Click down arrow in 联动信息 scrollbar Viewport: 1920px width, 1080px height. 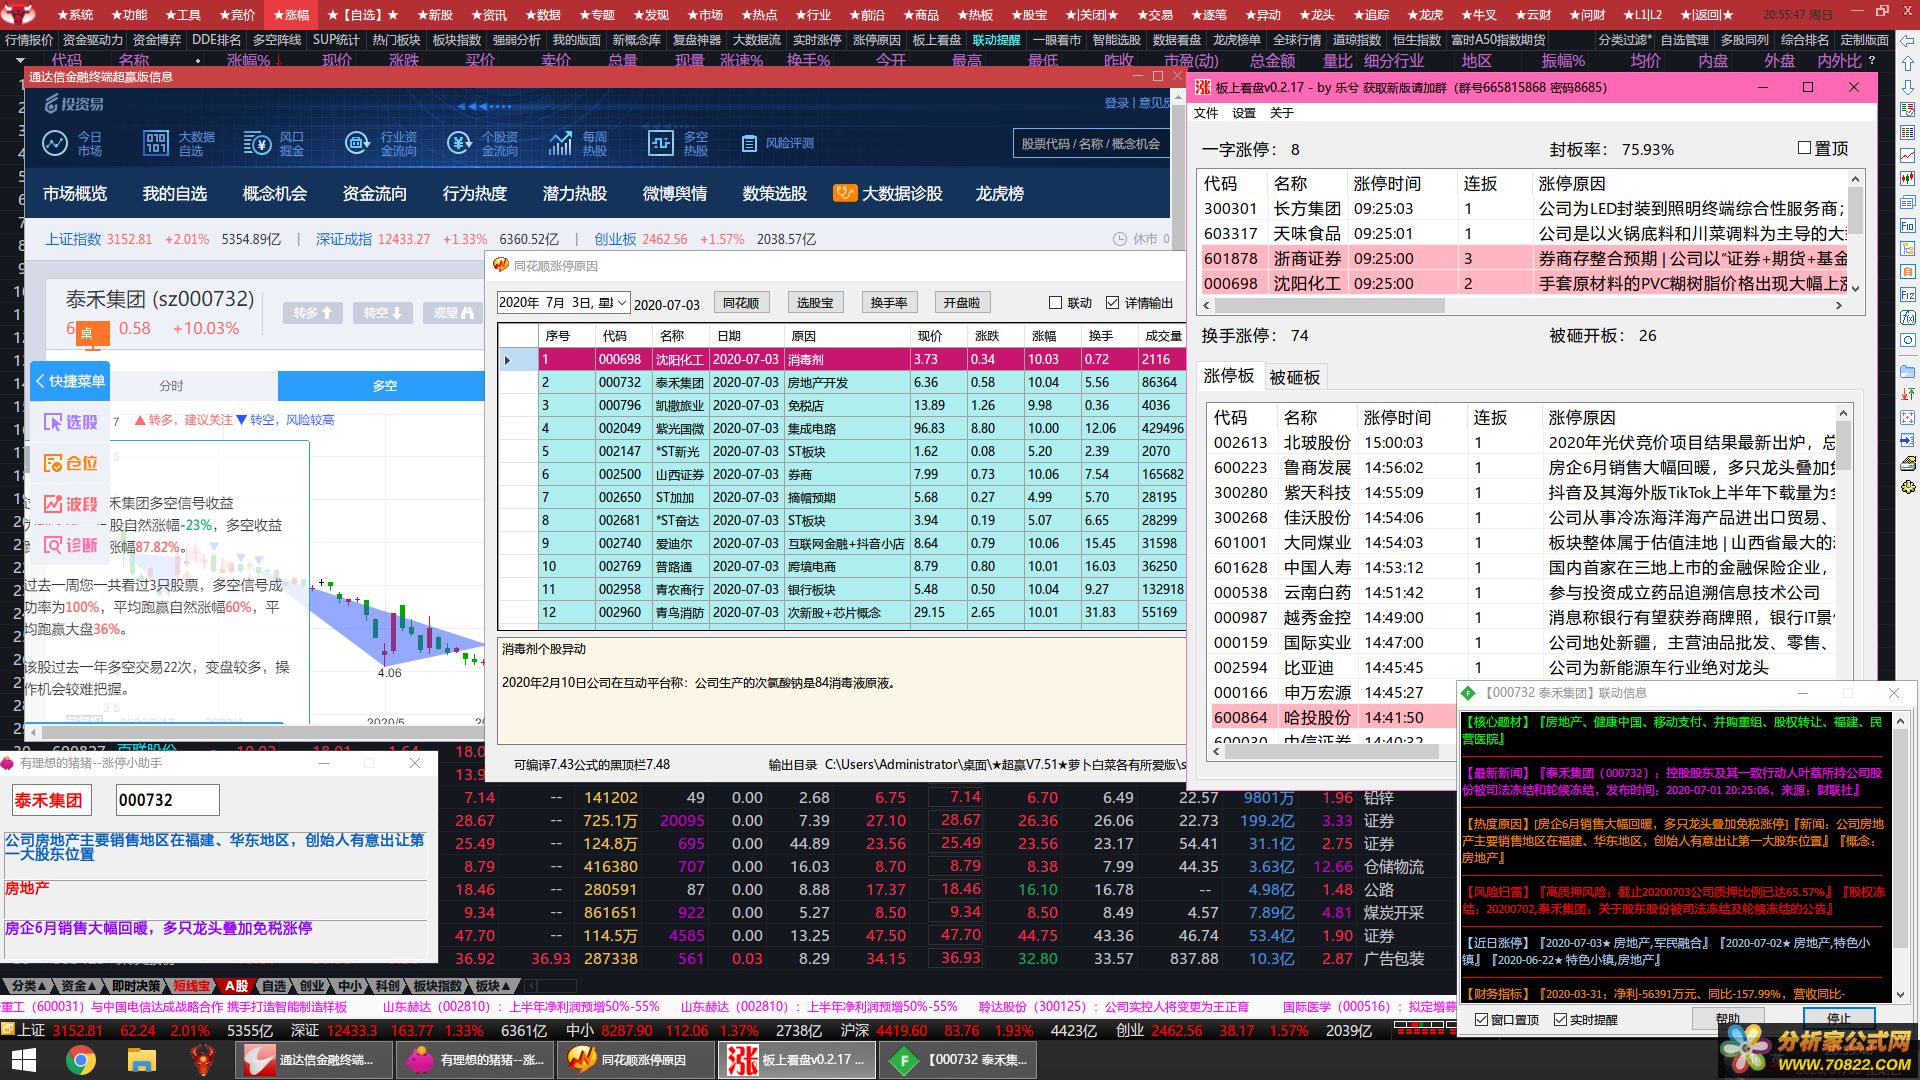click(1901, 995)
